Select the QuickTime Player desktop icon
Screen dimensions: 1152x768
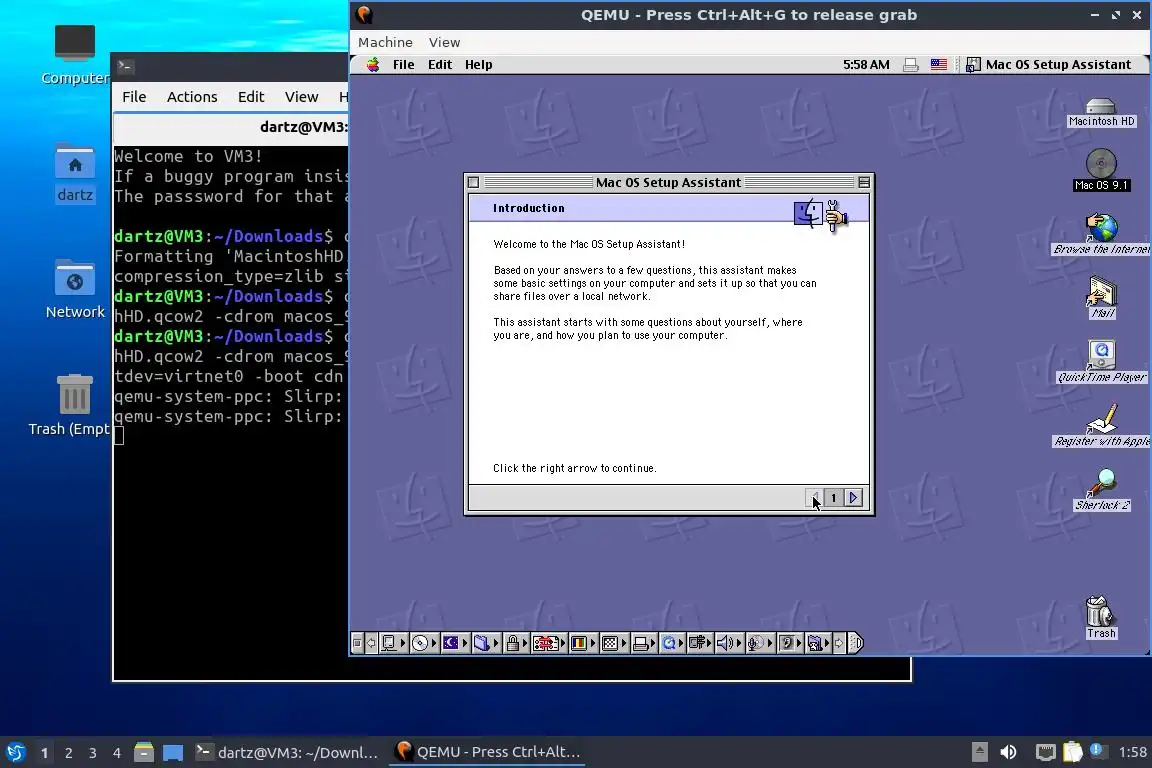(1101, 362)
